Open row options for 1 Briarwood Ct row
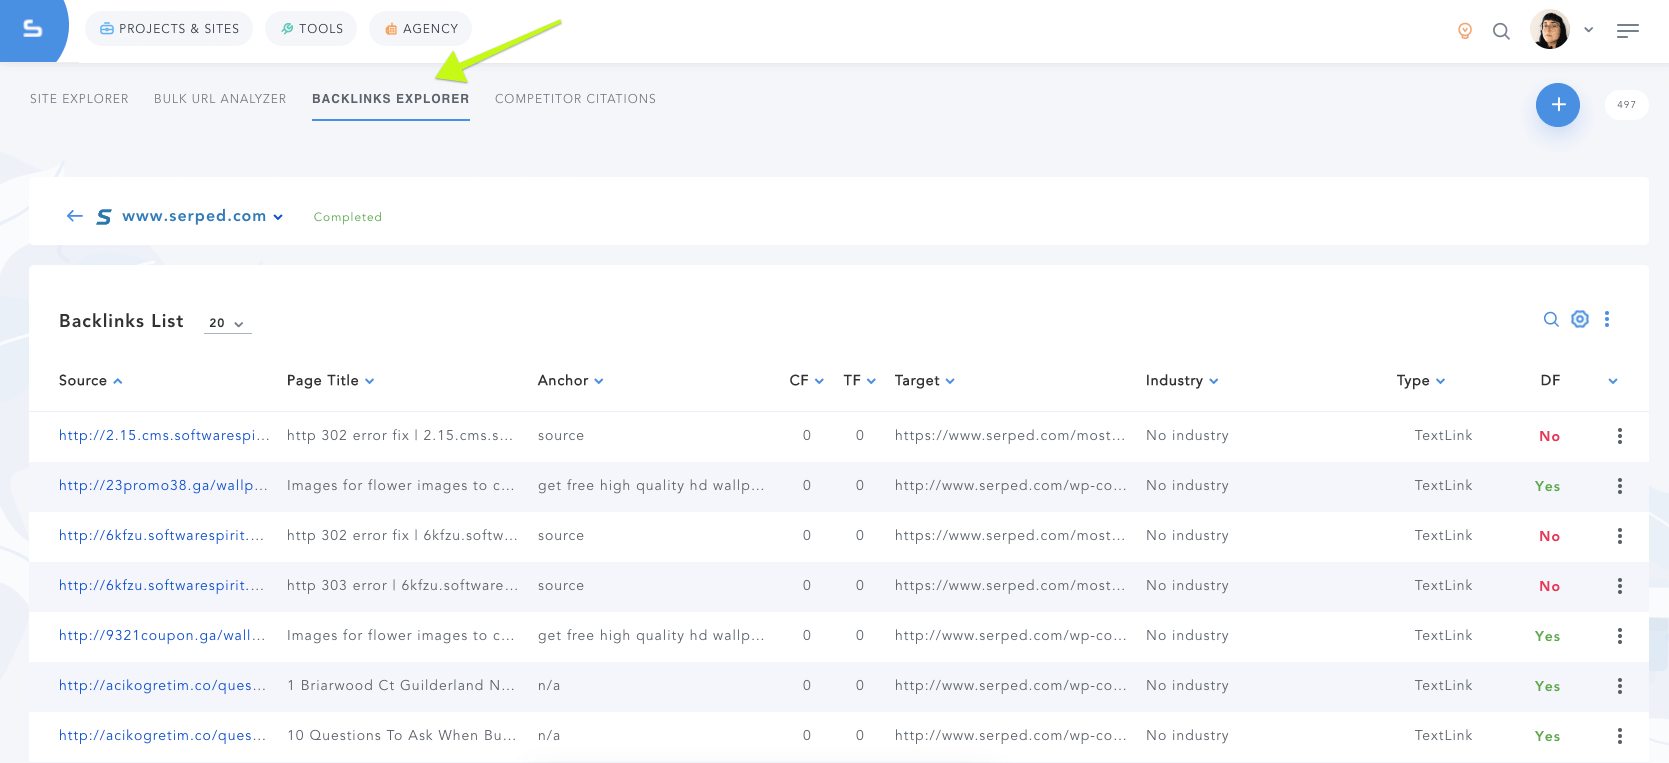This screenshot has height=763, width=1669. click(1620, 686)
